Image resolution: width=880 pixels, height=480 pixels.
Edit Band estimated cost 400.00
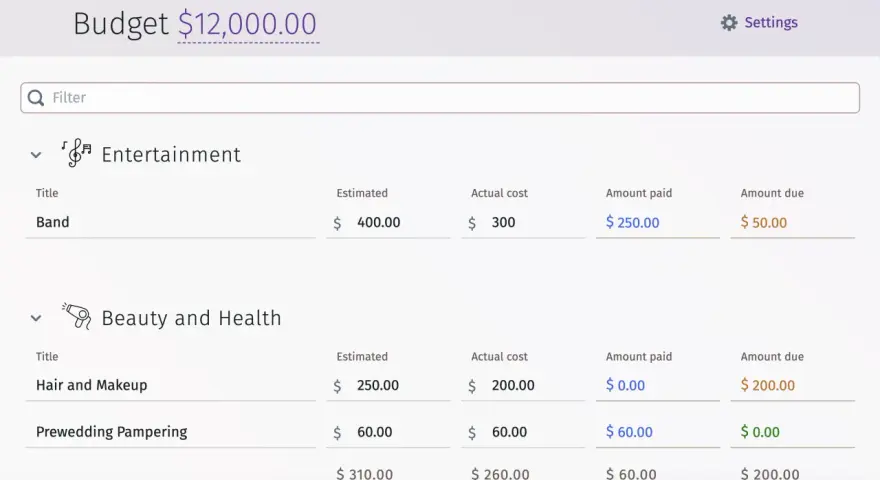[x=388, y=222]
